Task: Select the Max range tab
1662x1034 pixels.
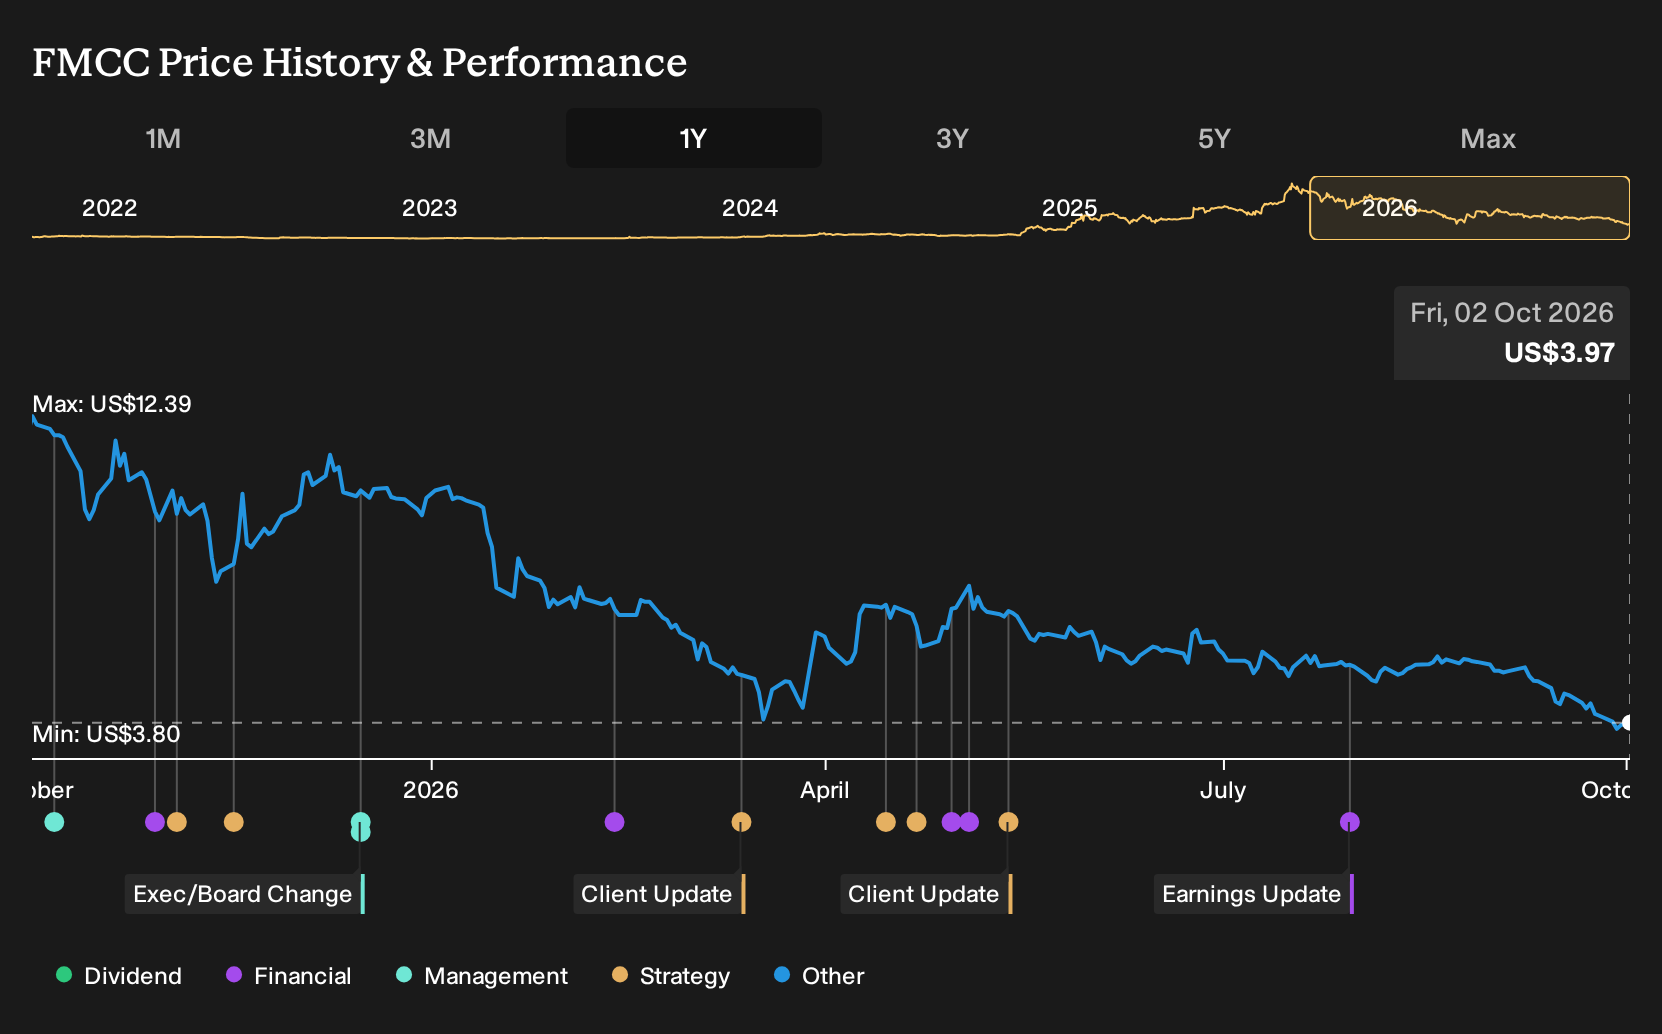Action: pyautogui.click(x=1488, y=138)
